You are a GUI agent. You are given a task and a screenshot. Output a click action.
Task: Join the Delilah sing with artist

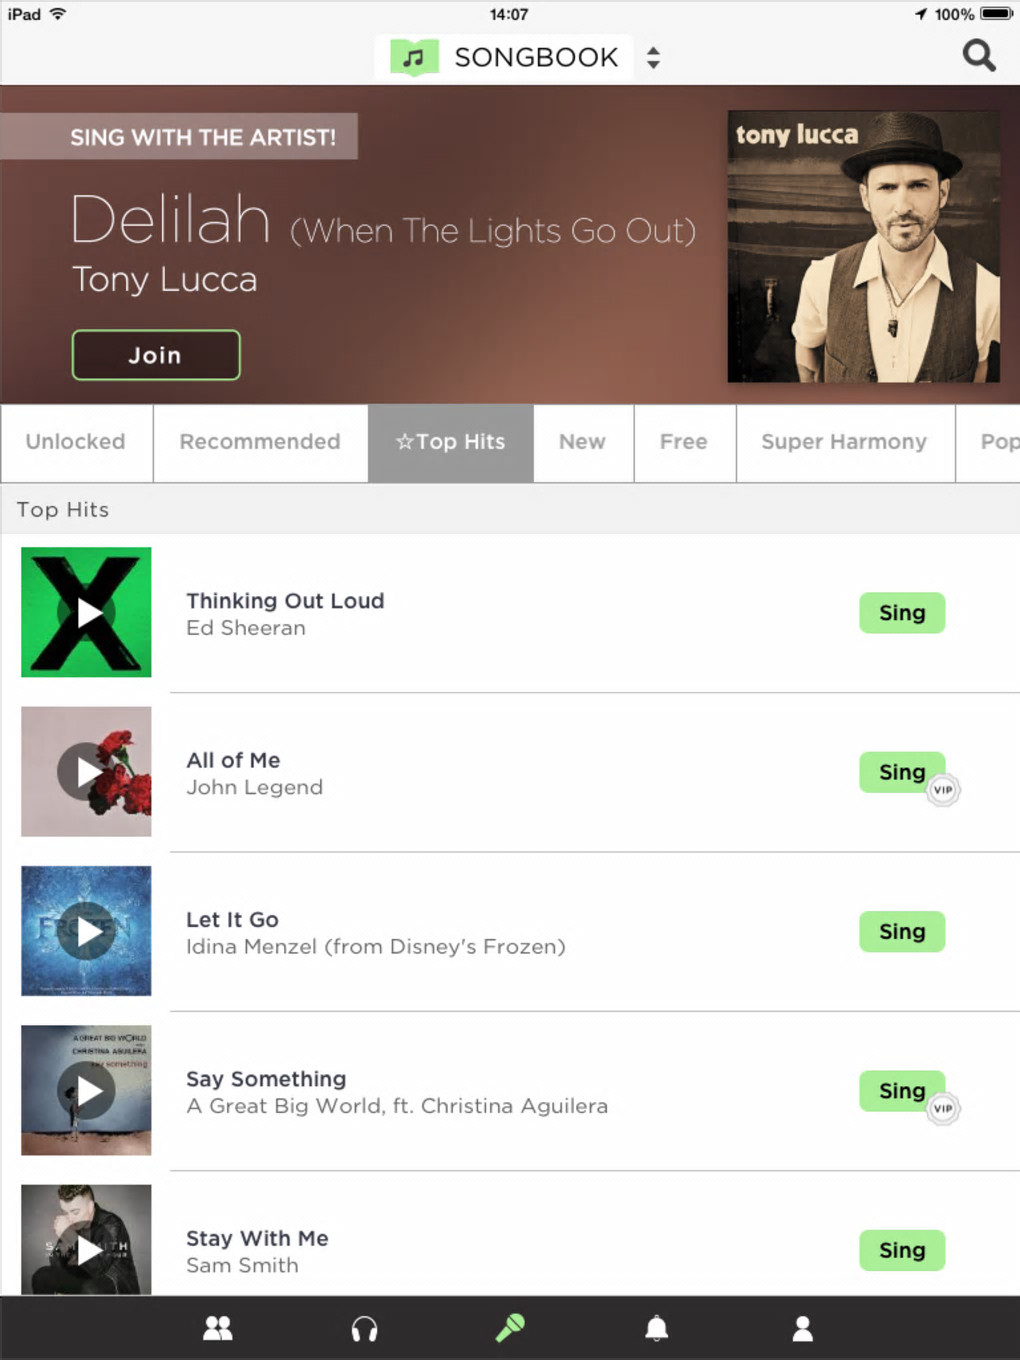point(156,355)
